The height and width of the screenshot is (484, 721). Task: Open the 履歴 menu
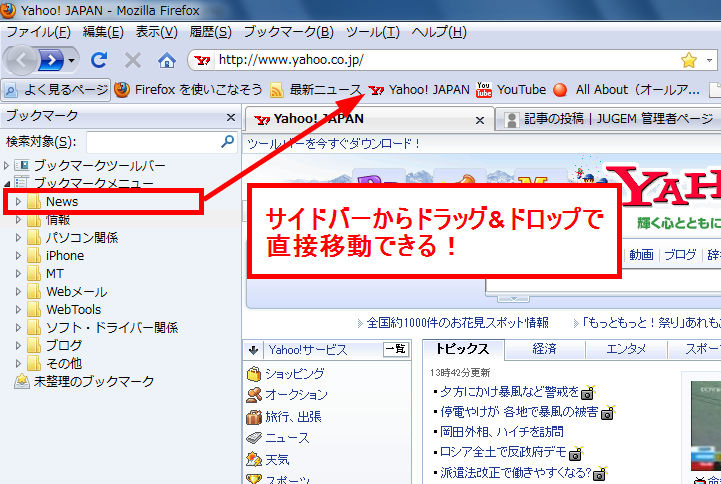pyautogui.click(x=211, y=32)
